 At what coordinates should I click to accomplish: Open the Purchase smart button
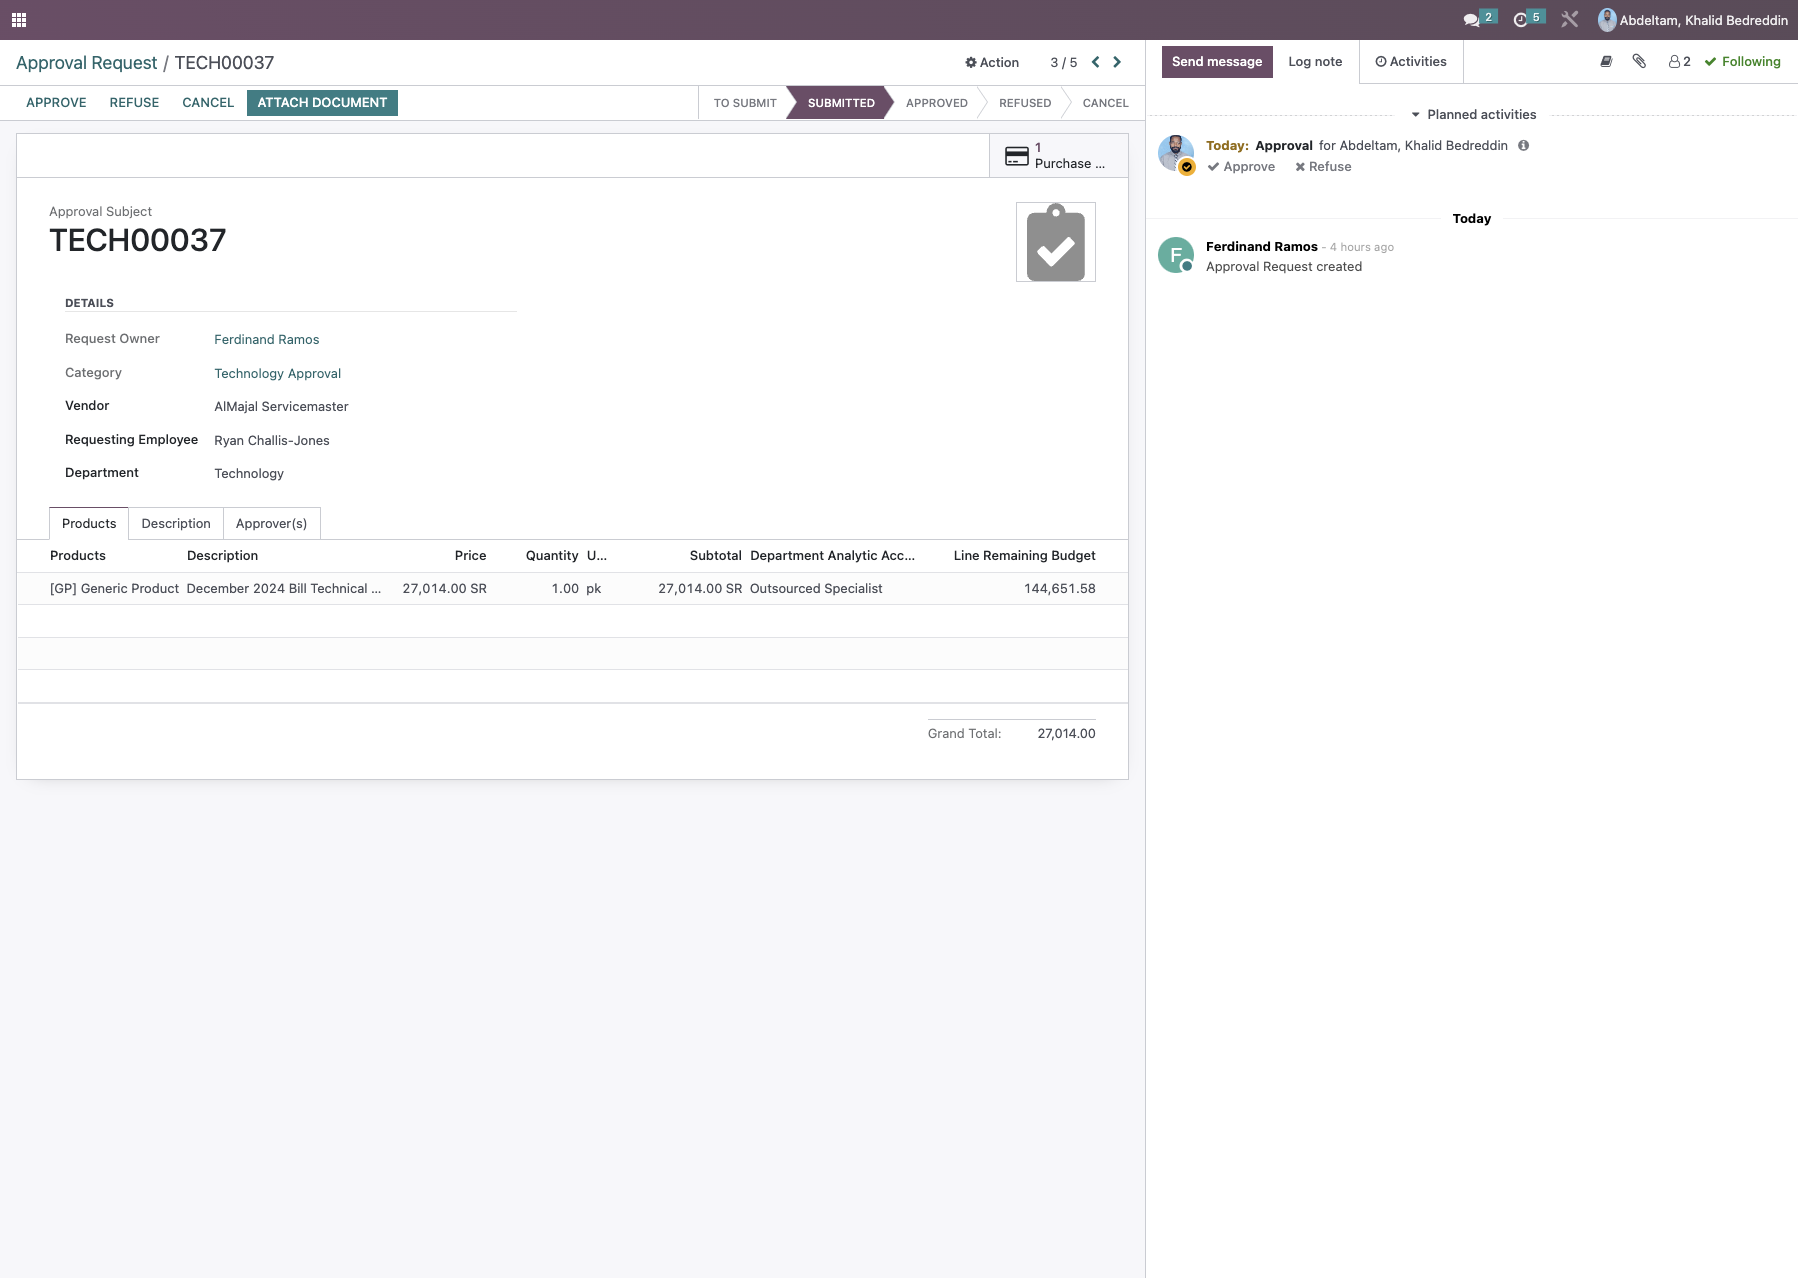pos(1058,156)
